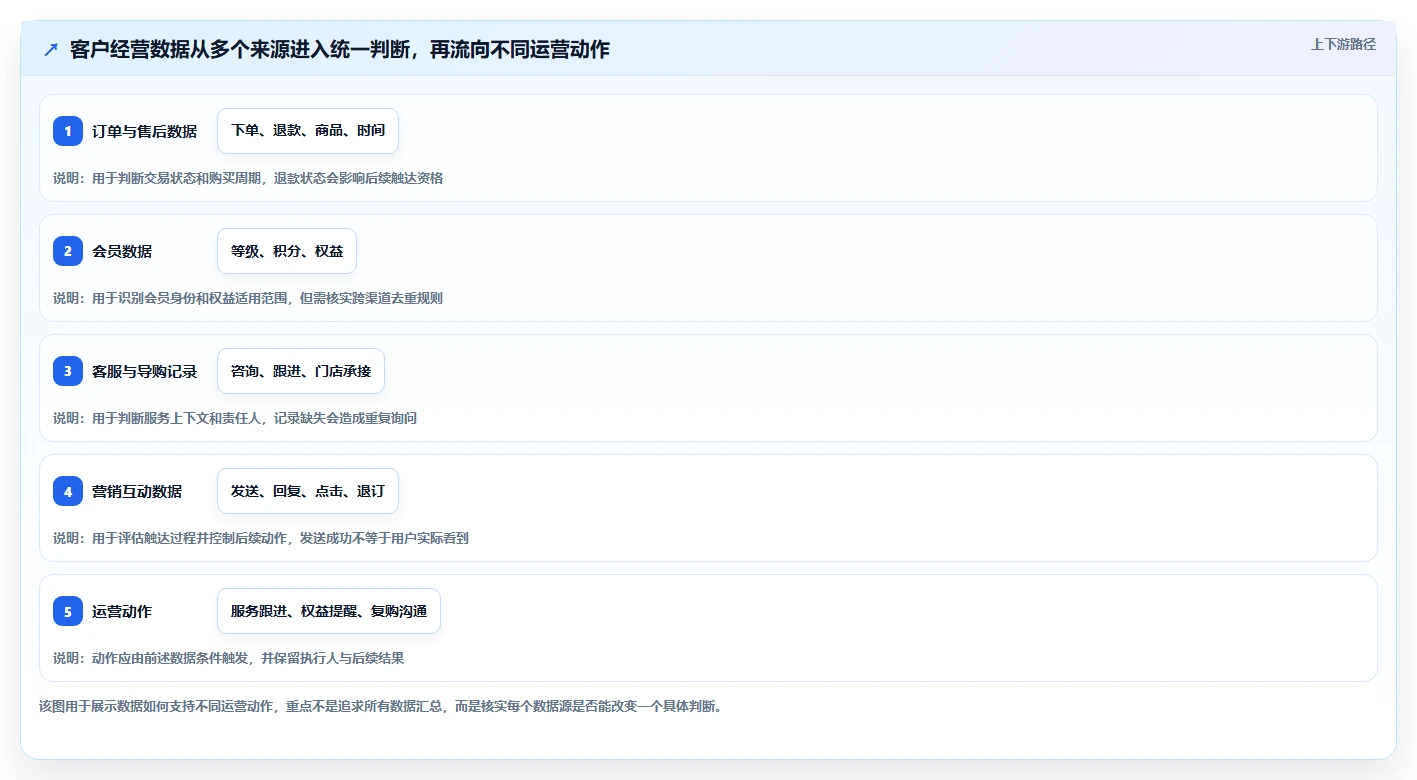
Task: Click the note about 发送成功不等于用户实际看到
Action: click(x=261, y=538)
